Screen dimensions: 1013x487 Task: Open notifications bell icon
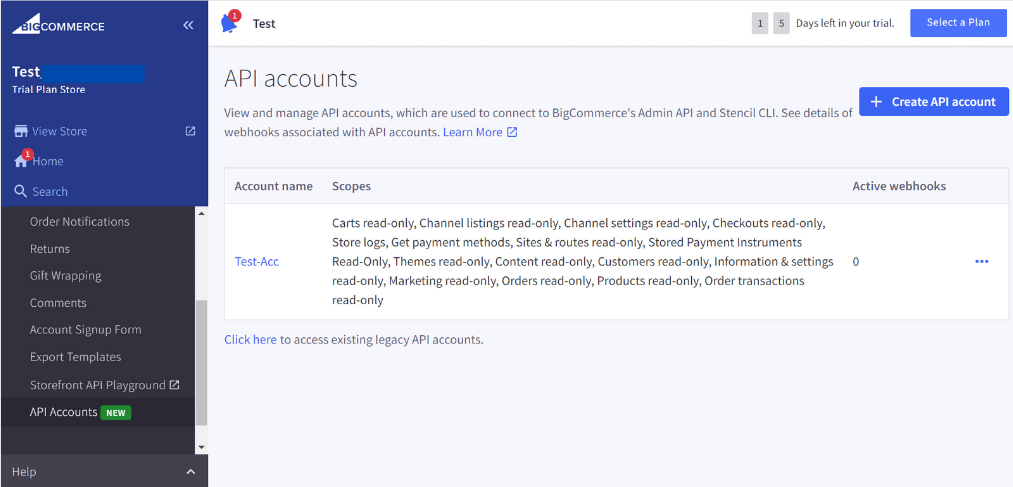229,24
